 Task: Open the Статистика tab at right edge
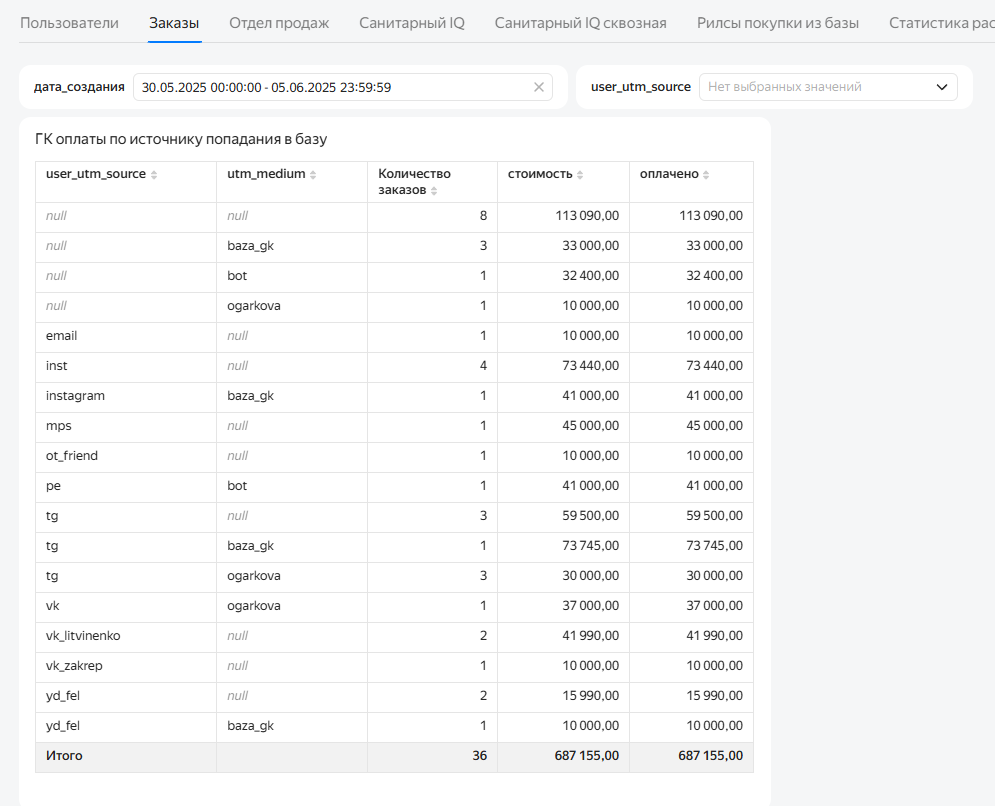pyautogui.click(x=942, y=23)
